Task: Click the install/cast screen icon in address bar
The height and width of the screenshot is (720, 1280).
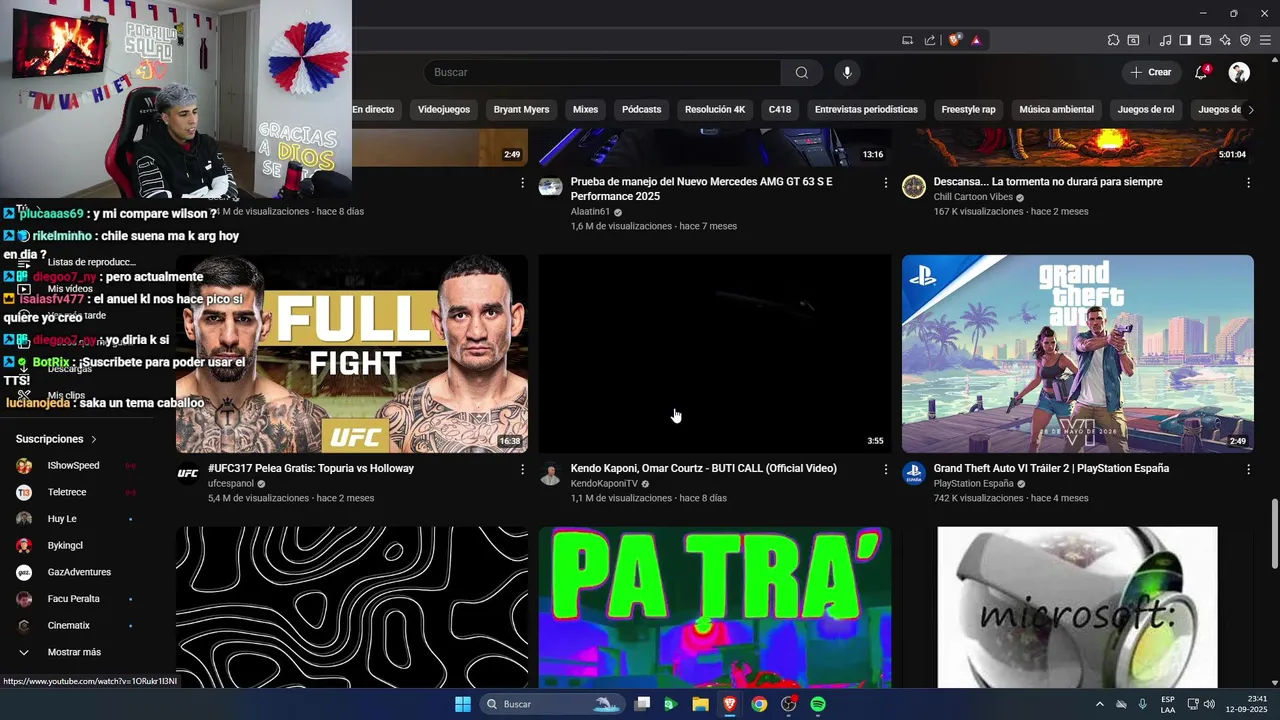Action: [x=907, y=40]
